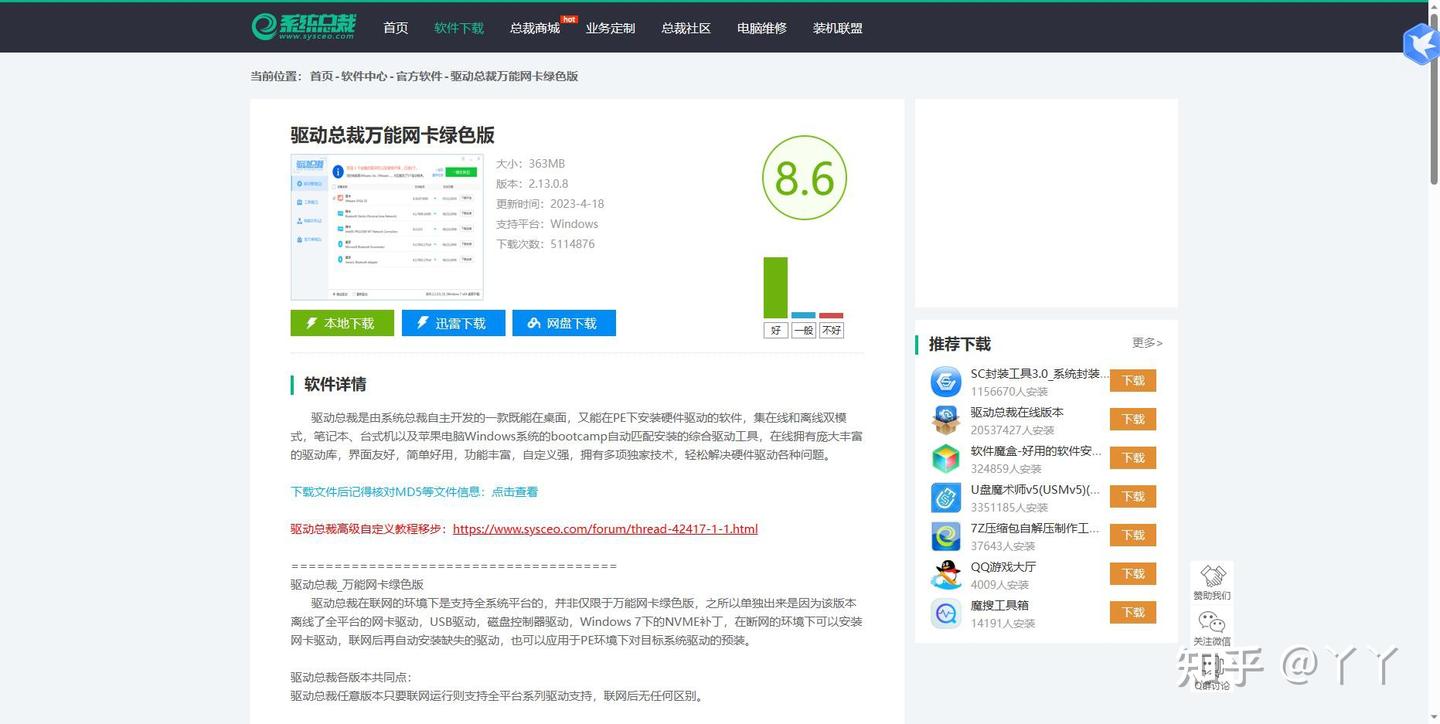
Task: Open the 魔搜工具箱 title link
Action: click(x=1000, y=605)
